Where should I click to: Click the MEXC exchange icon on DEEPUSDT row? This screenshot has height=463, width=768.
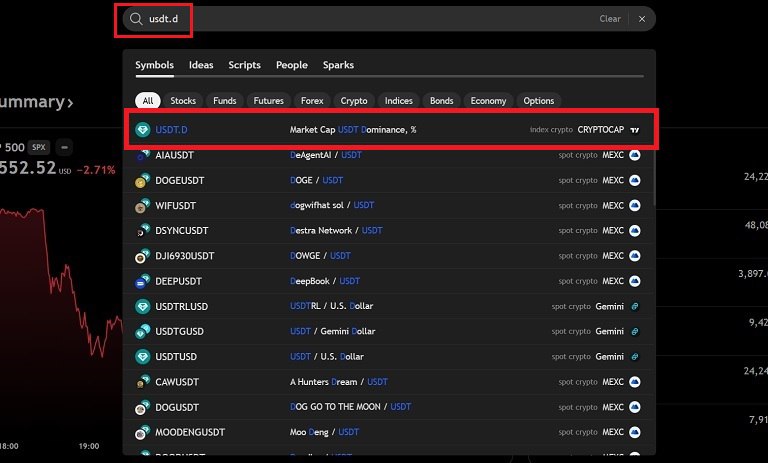click(634, 281)
